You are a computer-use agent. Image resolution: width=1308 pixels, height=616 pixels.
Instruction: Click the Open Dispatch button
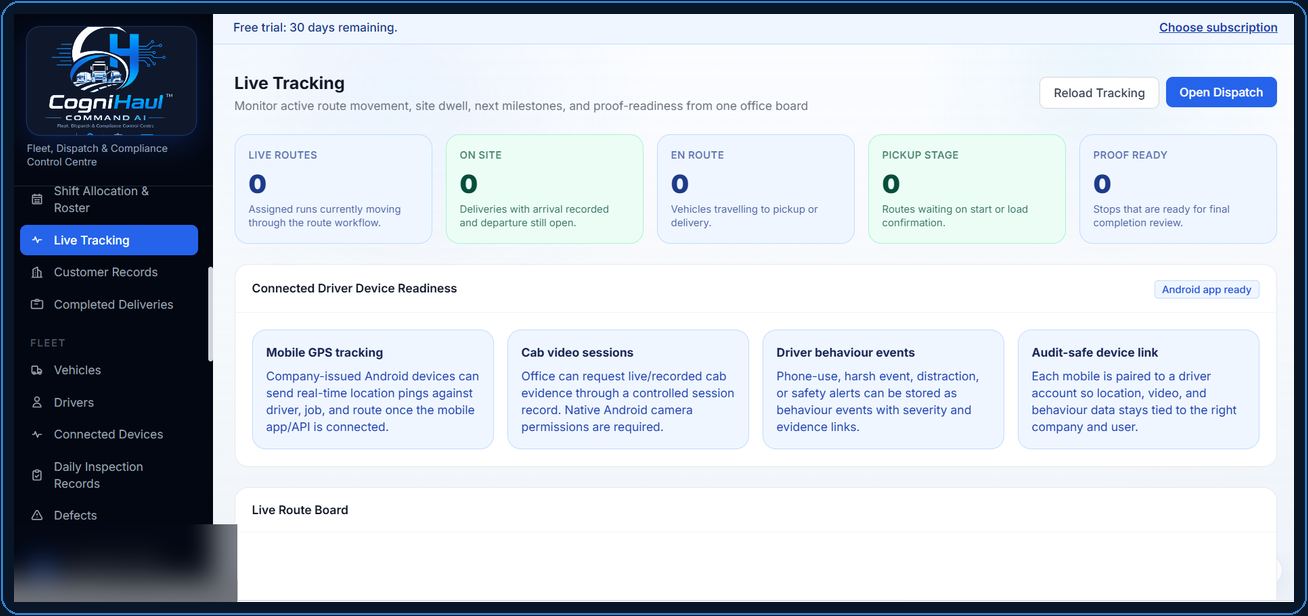[1221, 92]
